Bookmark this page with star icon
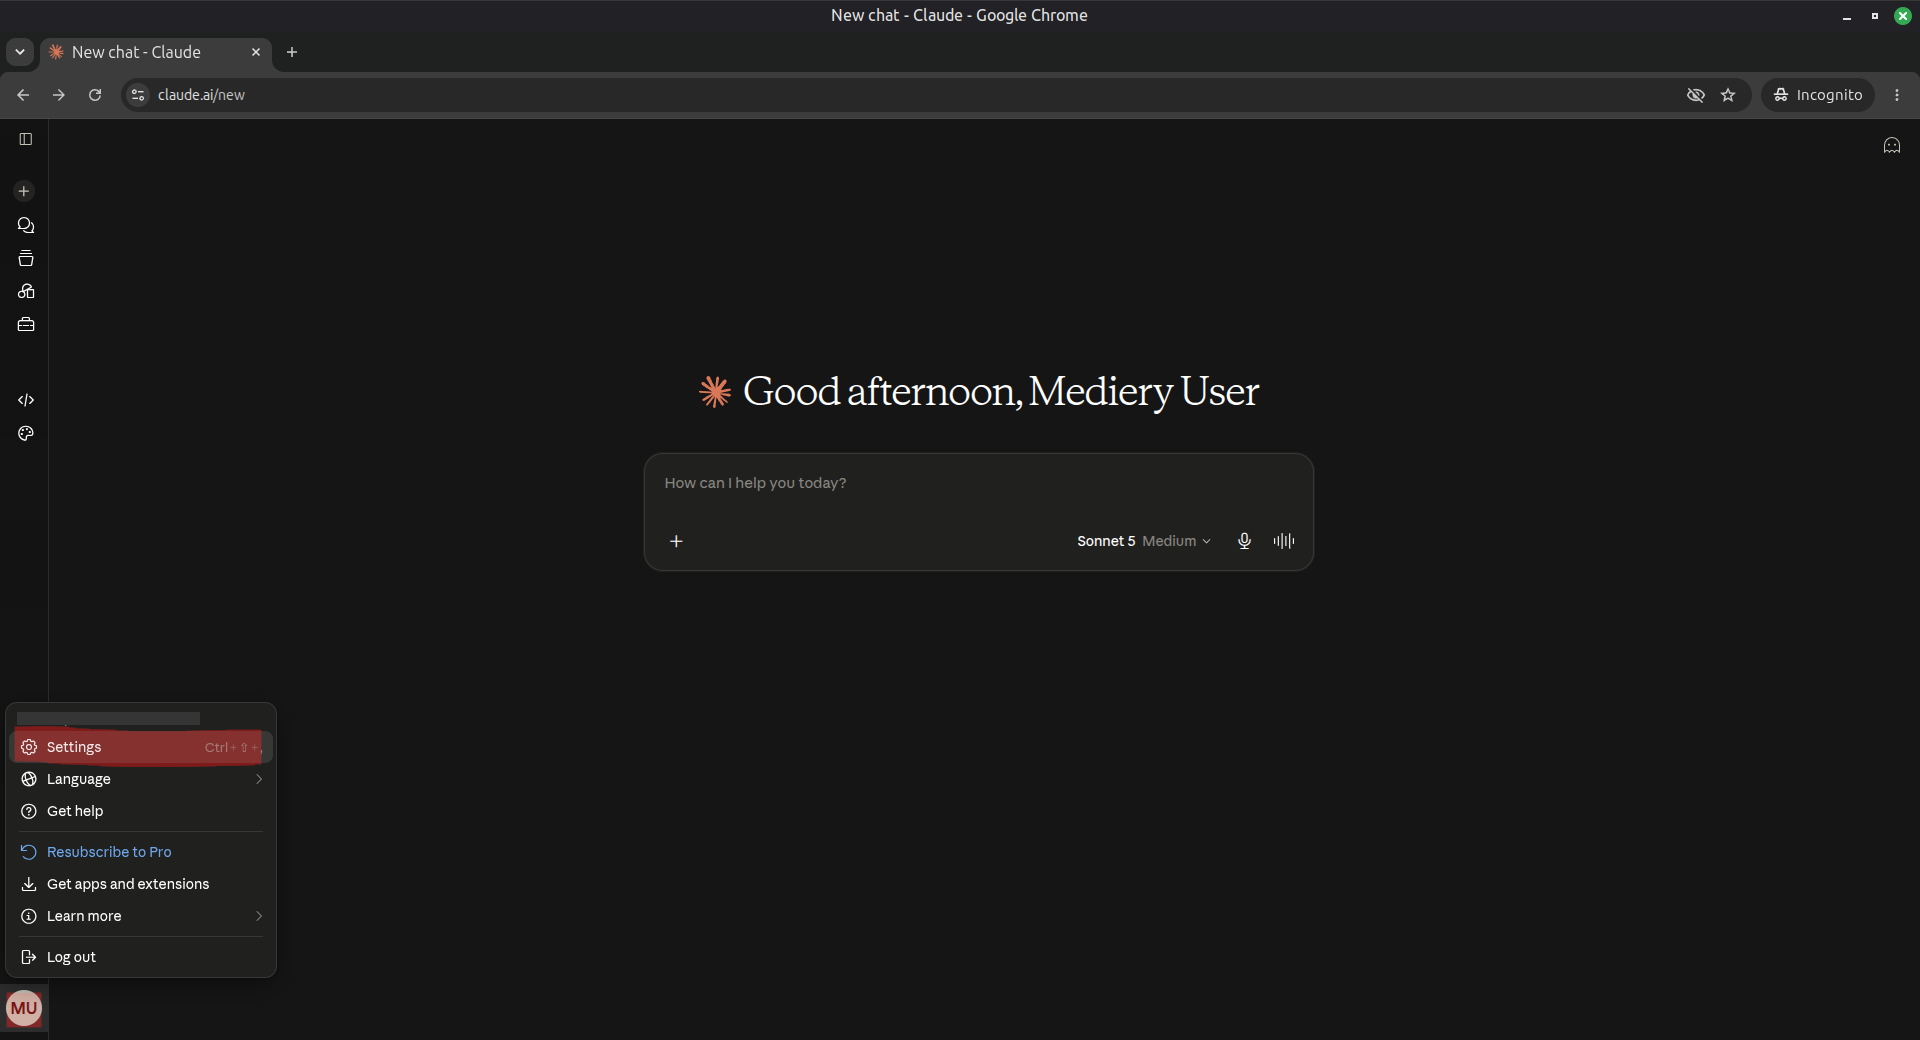The width and height of the screenshot is (1920, 1040). [x=1728, y=95]
